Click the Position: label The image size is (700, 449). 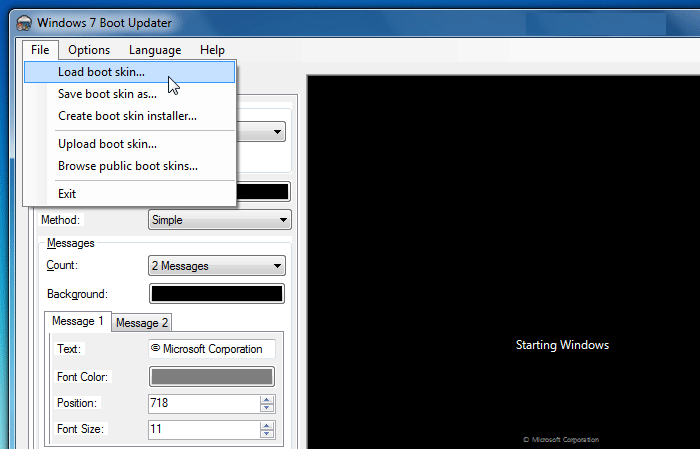(77, 403)
